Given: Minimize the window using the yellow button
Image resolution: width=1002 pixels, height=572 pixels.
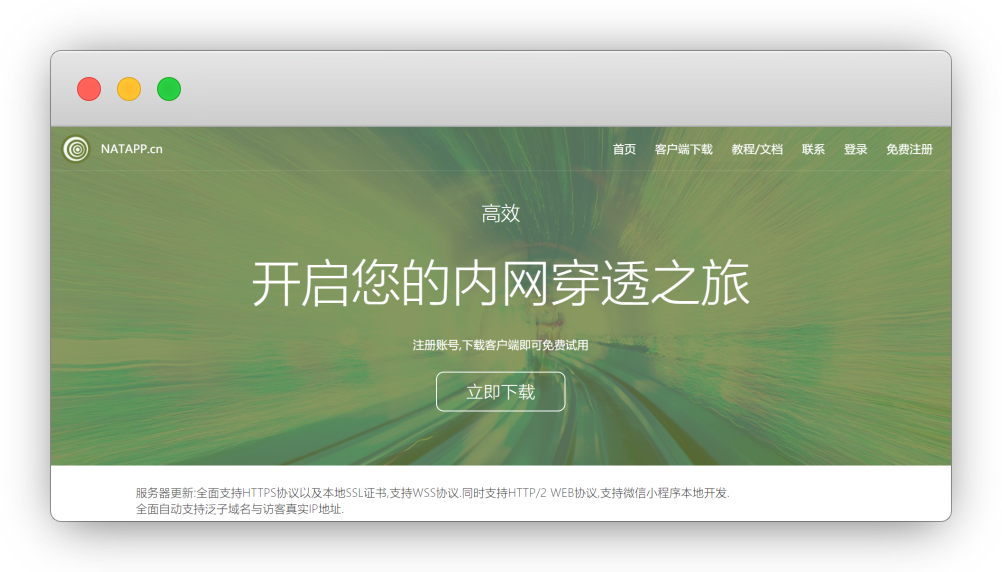Looking at the screenshot, I should click(x=129, y=89).
